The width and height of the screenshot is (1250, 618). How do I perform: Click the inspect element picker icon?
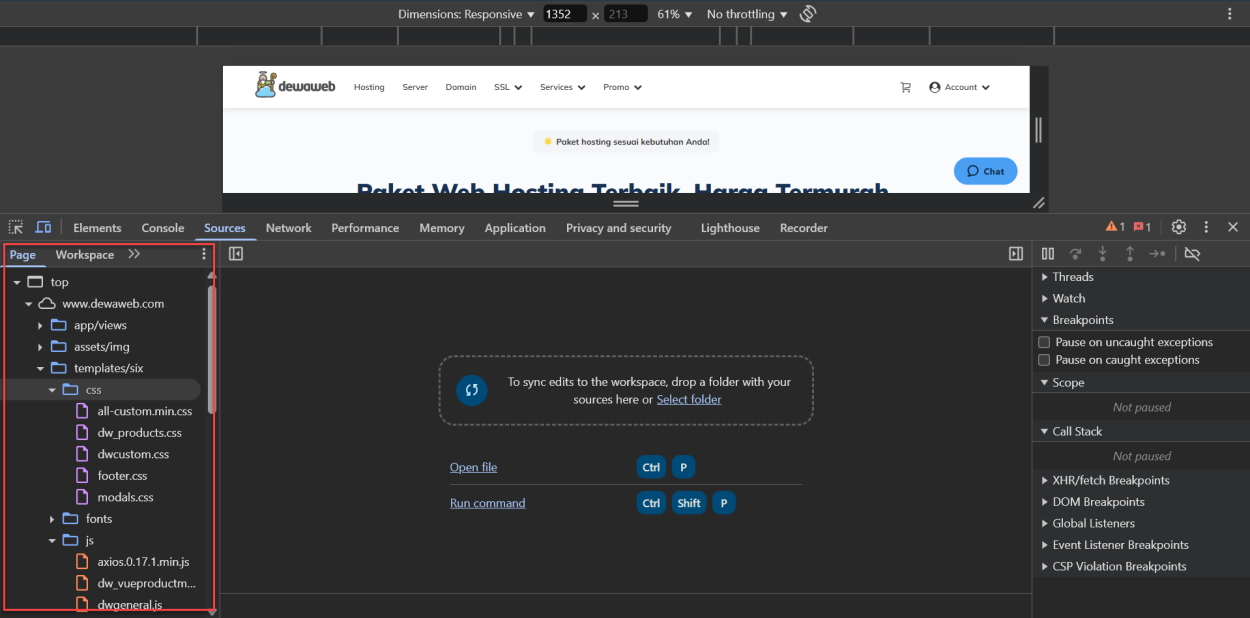(16, 228)
